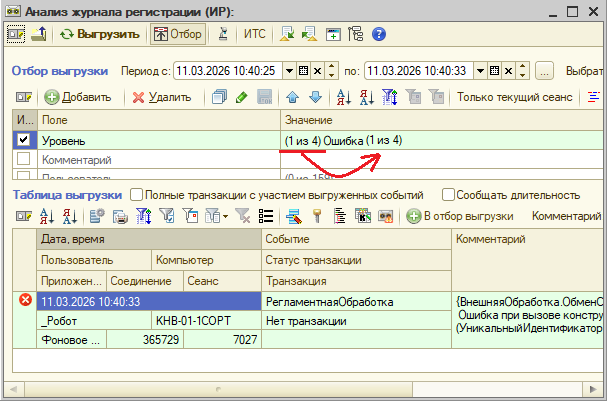
Task: Click the red Удалить cross icon
Action: click(x=138, y=97)
